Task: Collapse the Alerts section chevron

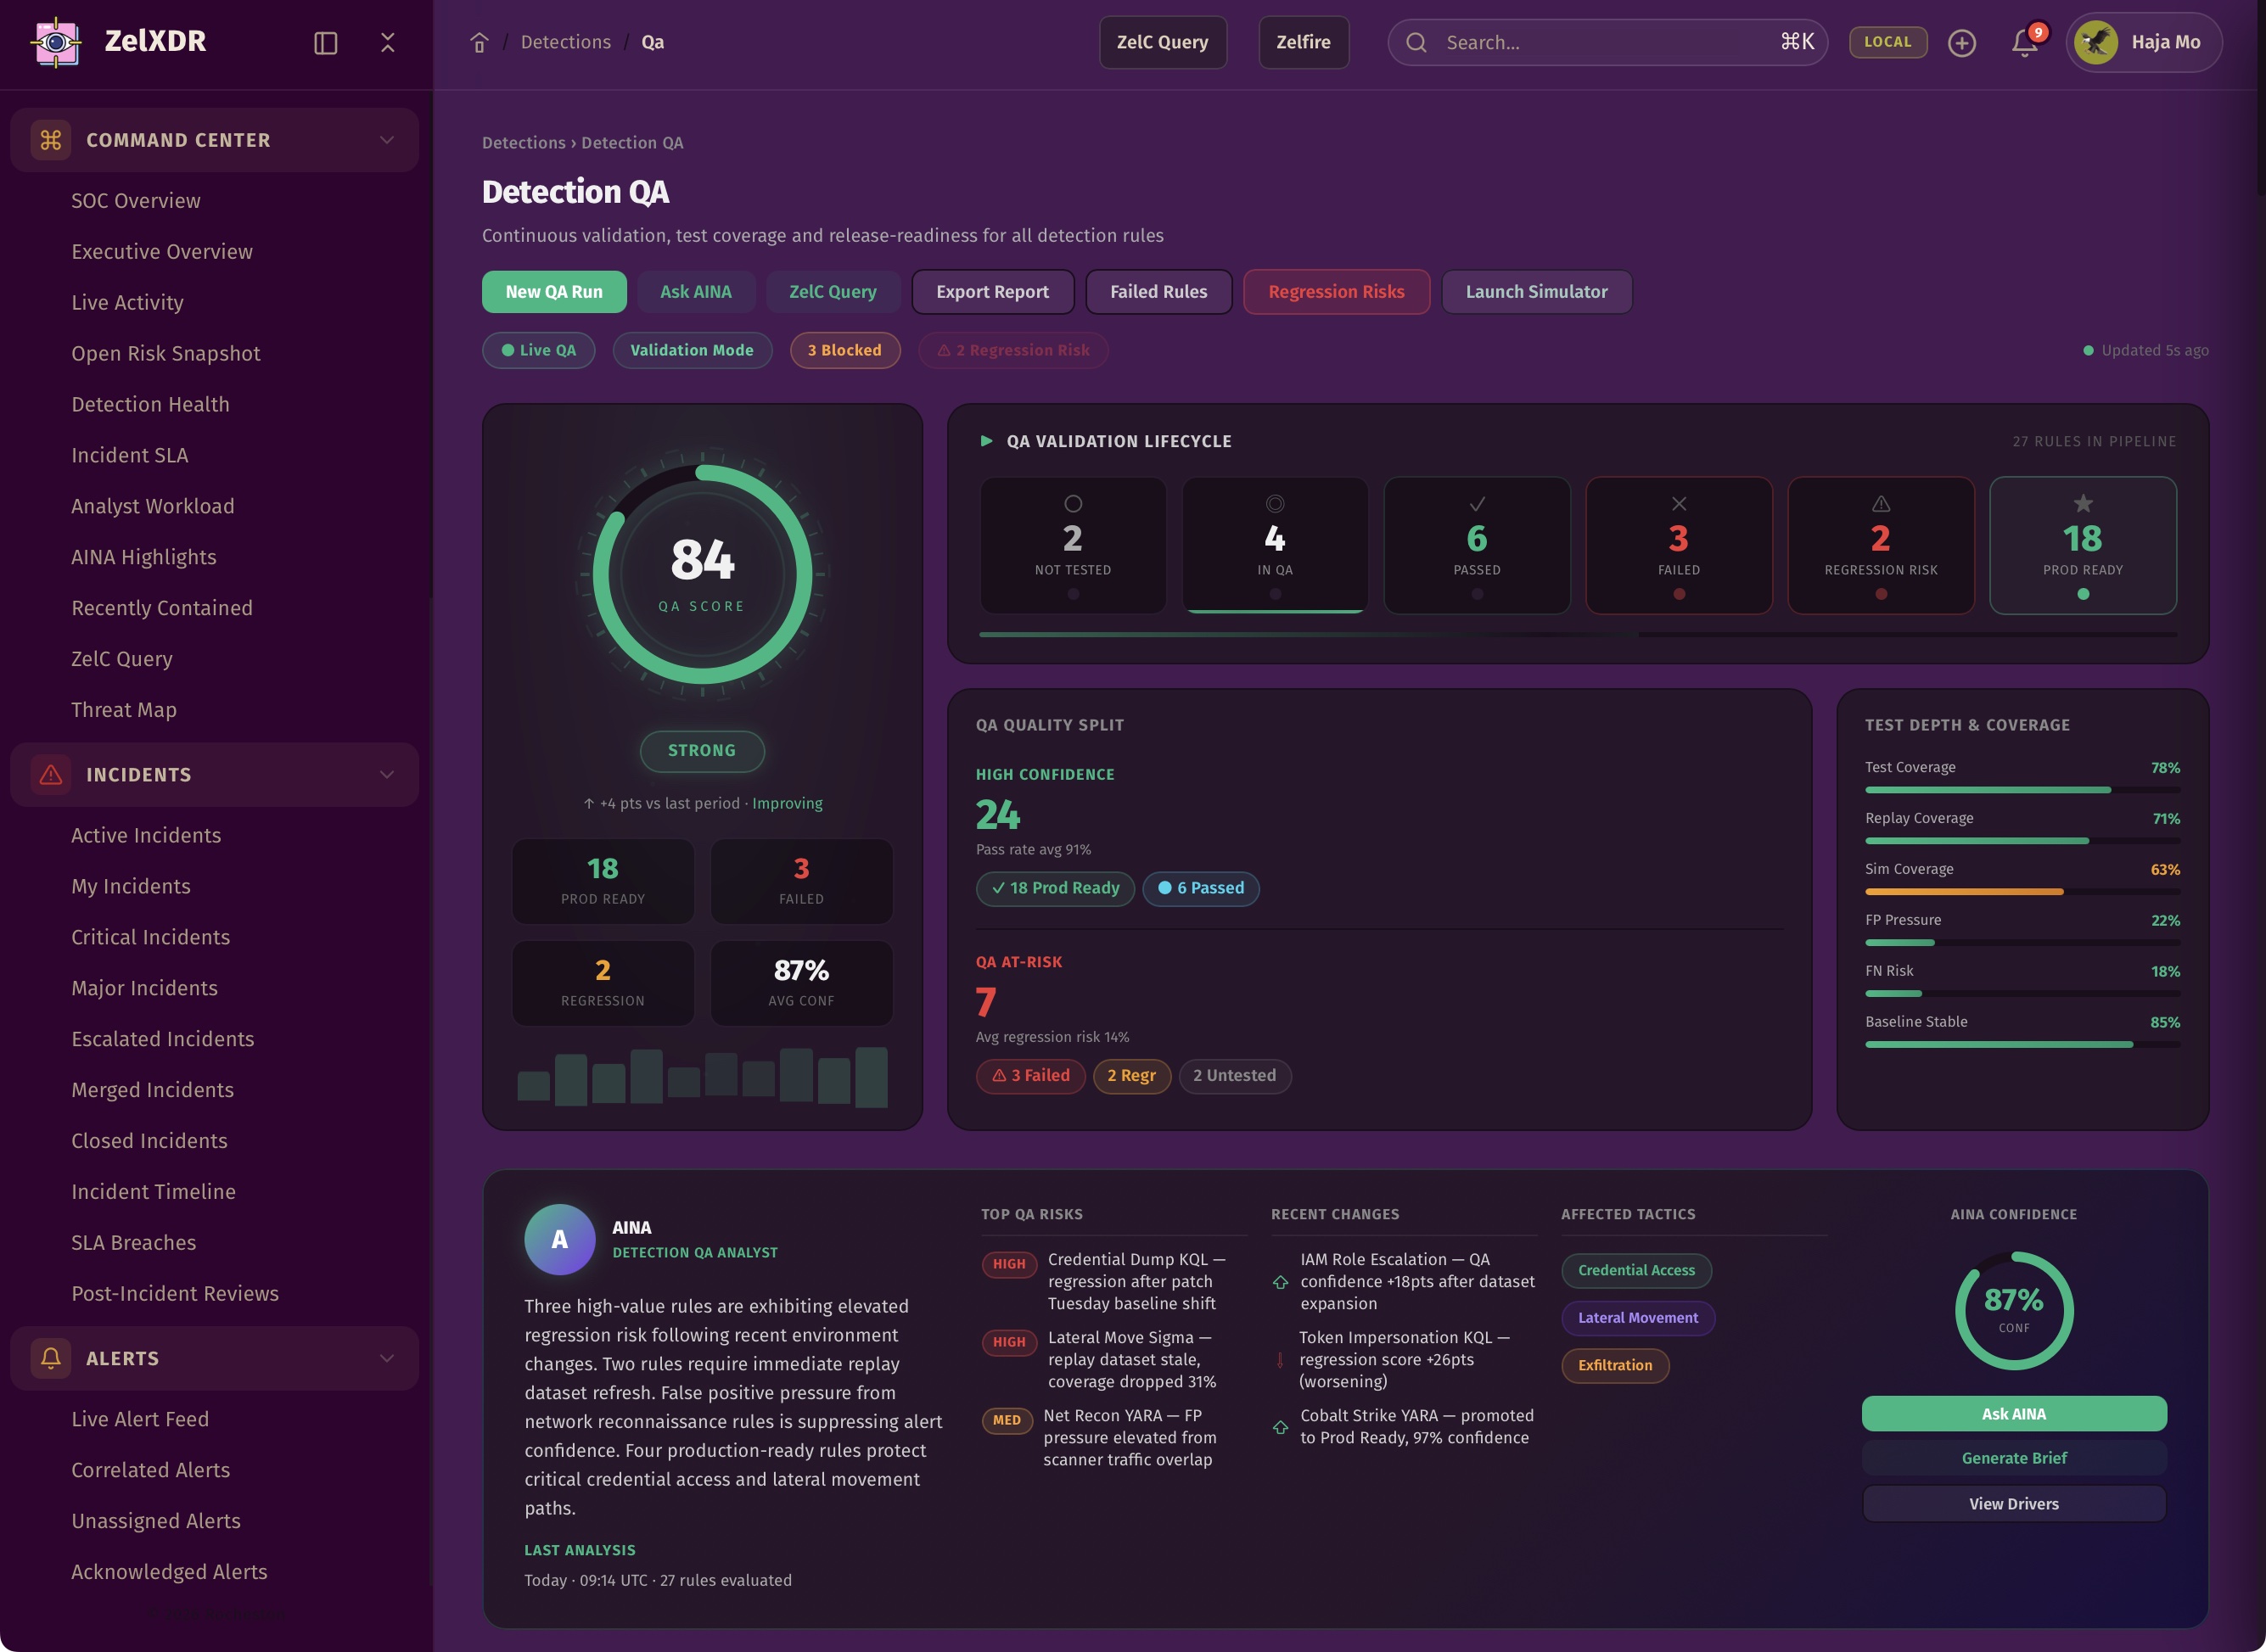Action: (x=387, y=1358)
